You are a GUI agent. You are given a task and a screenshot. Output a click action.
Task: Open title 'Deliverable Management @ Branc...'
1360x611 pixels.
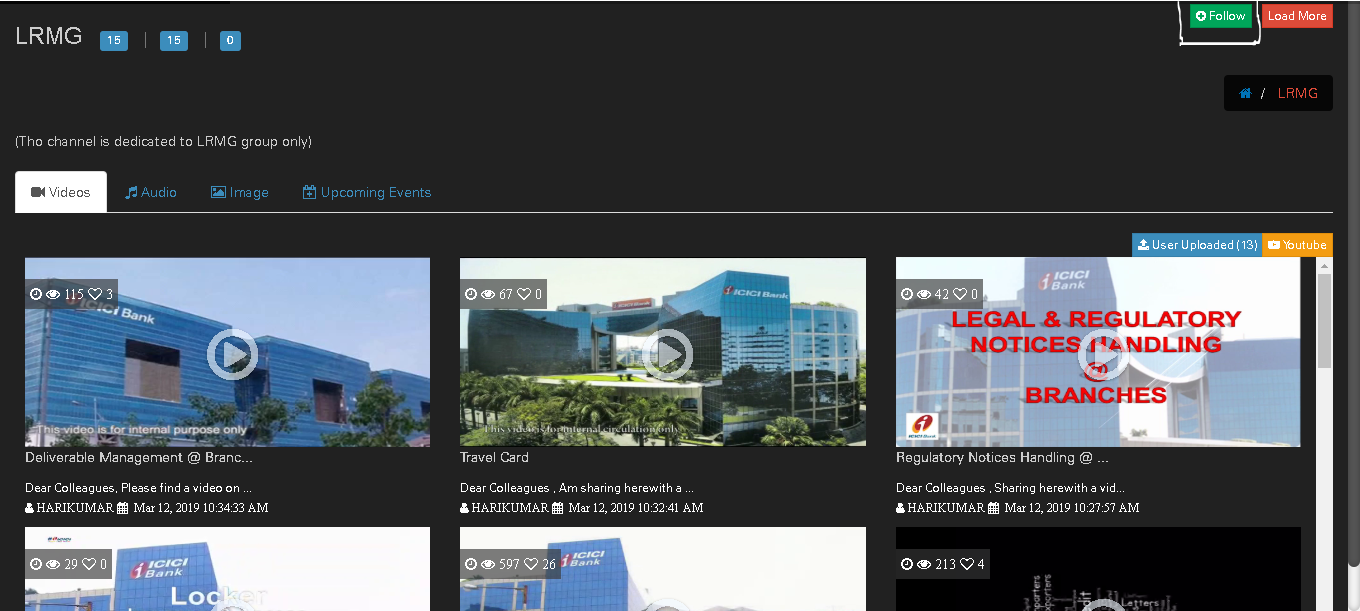(139, 457)
